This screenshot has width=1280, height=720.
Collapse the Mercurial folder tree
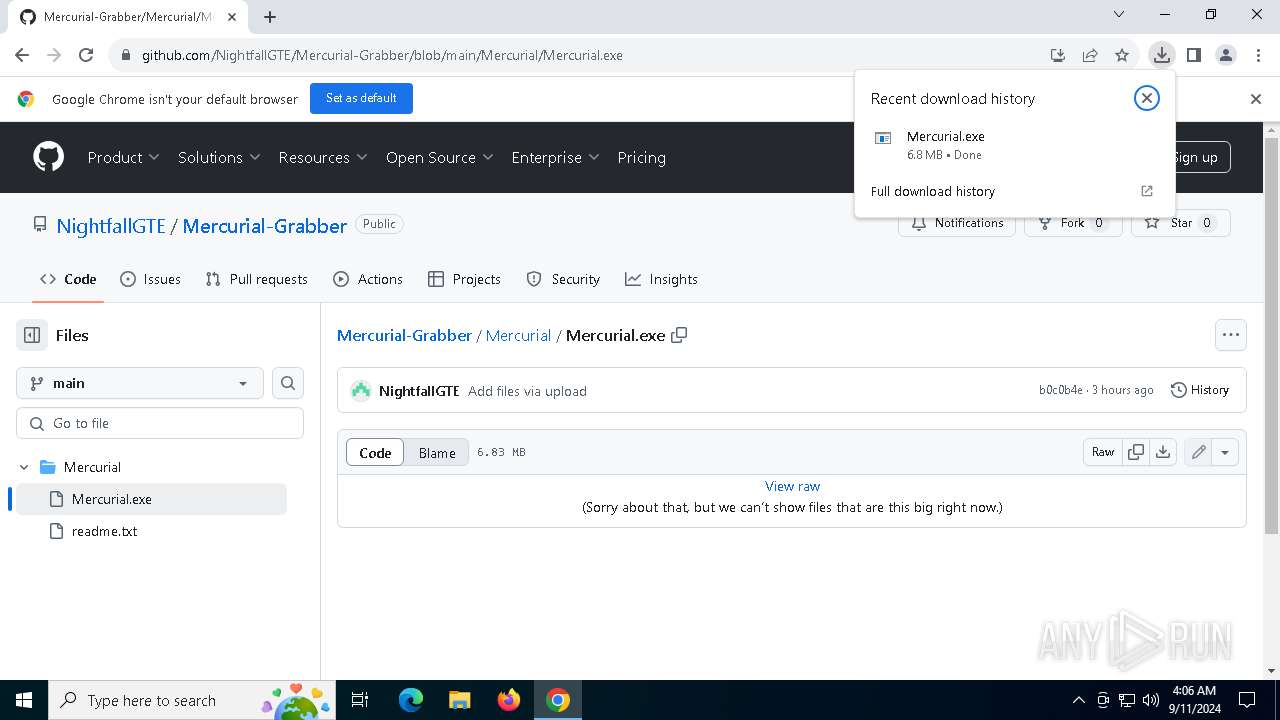[24, 467]
